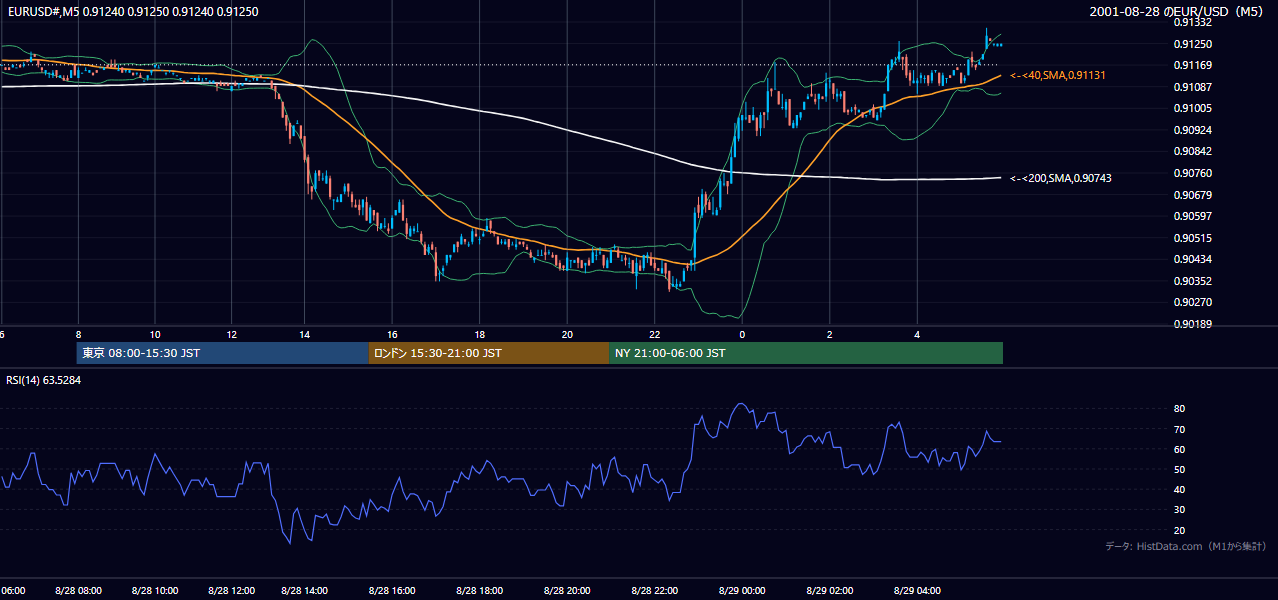Click the NY 21:00-06:00 JST session bar
The image size is (1278, 600).
click(806, 353)
